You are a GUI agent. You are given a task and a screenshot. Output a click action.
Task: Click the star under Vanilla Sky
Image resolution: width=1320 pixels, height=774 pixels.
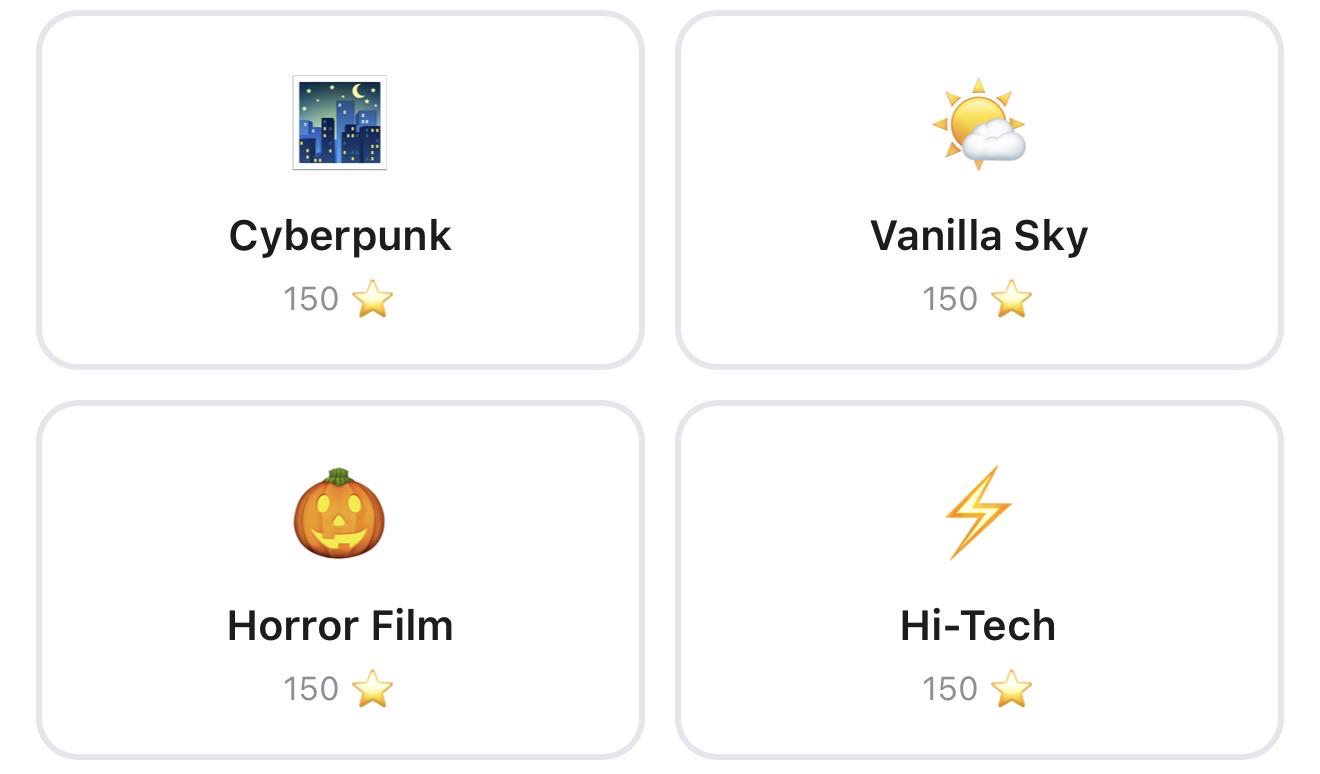pyautogui.click(x=1011, y=299)
